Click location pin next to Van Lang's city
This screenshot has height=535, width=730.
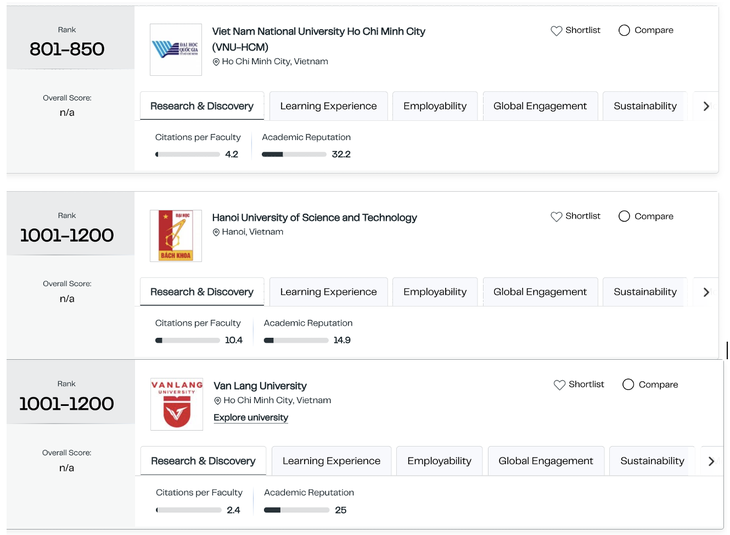click(217, 401)
